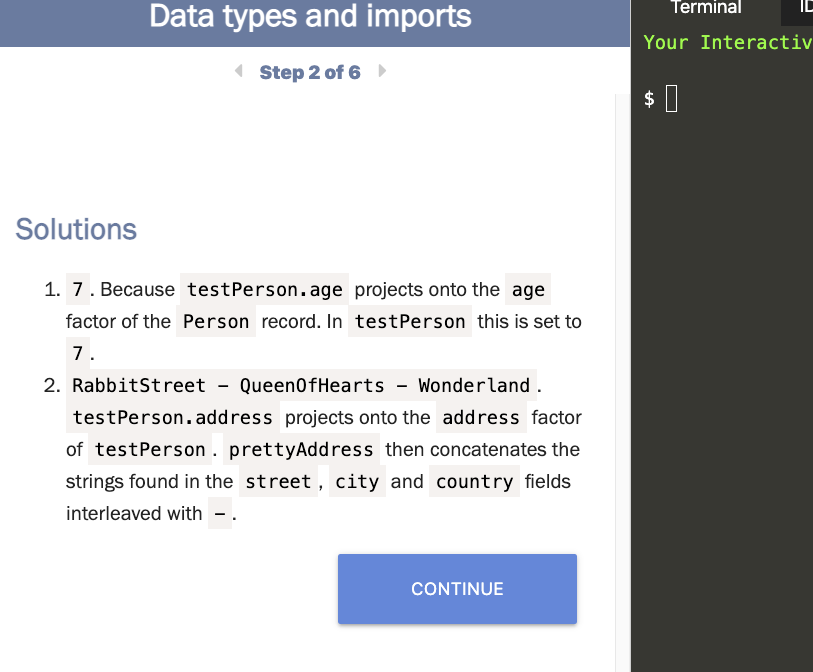Switch to the Terminal tab
Image resolution: width=813 pixels, height=672 pixels.
point(706,8)
